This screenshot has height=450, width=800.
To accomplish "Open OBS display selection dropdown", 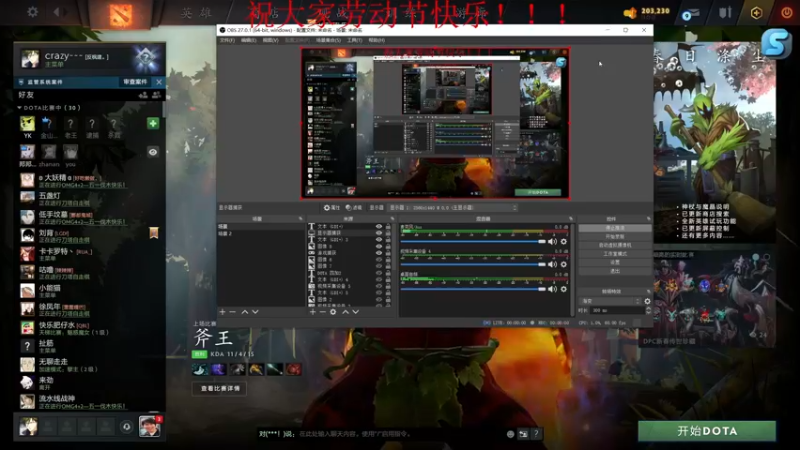I will tap(453, 208).
